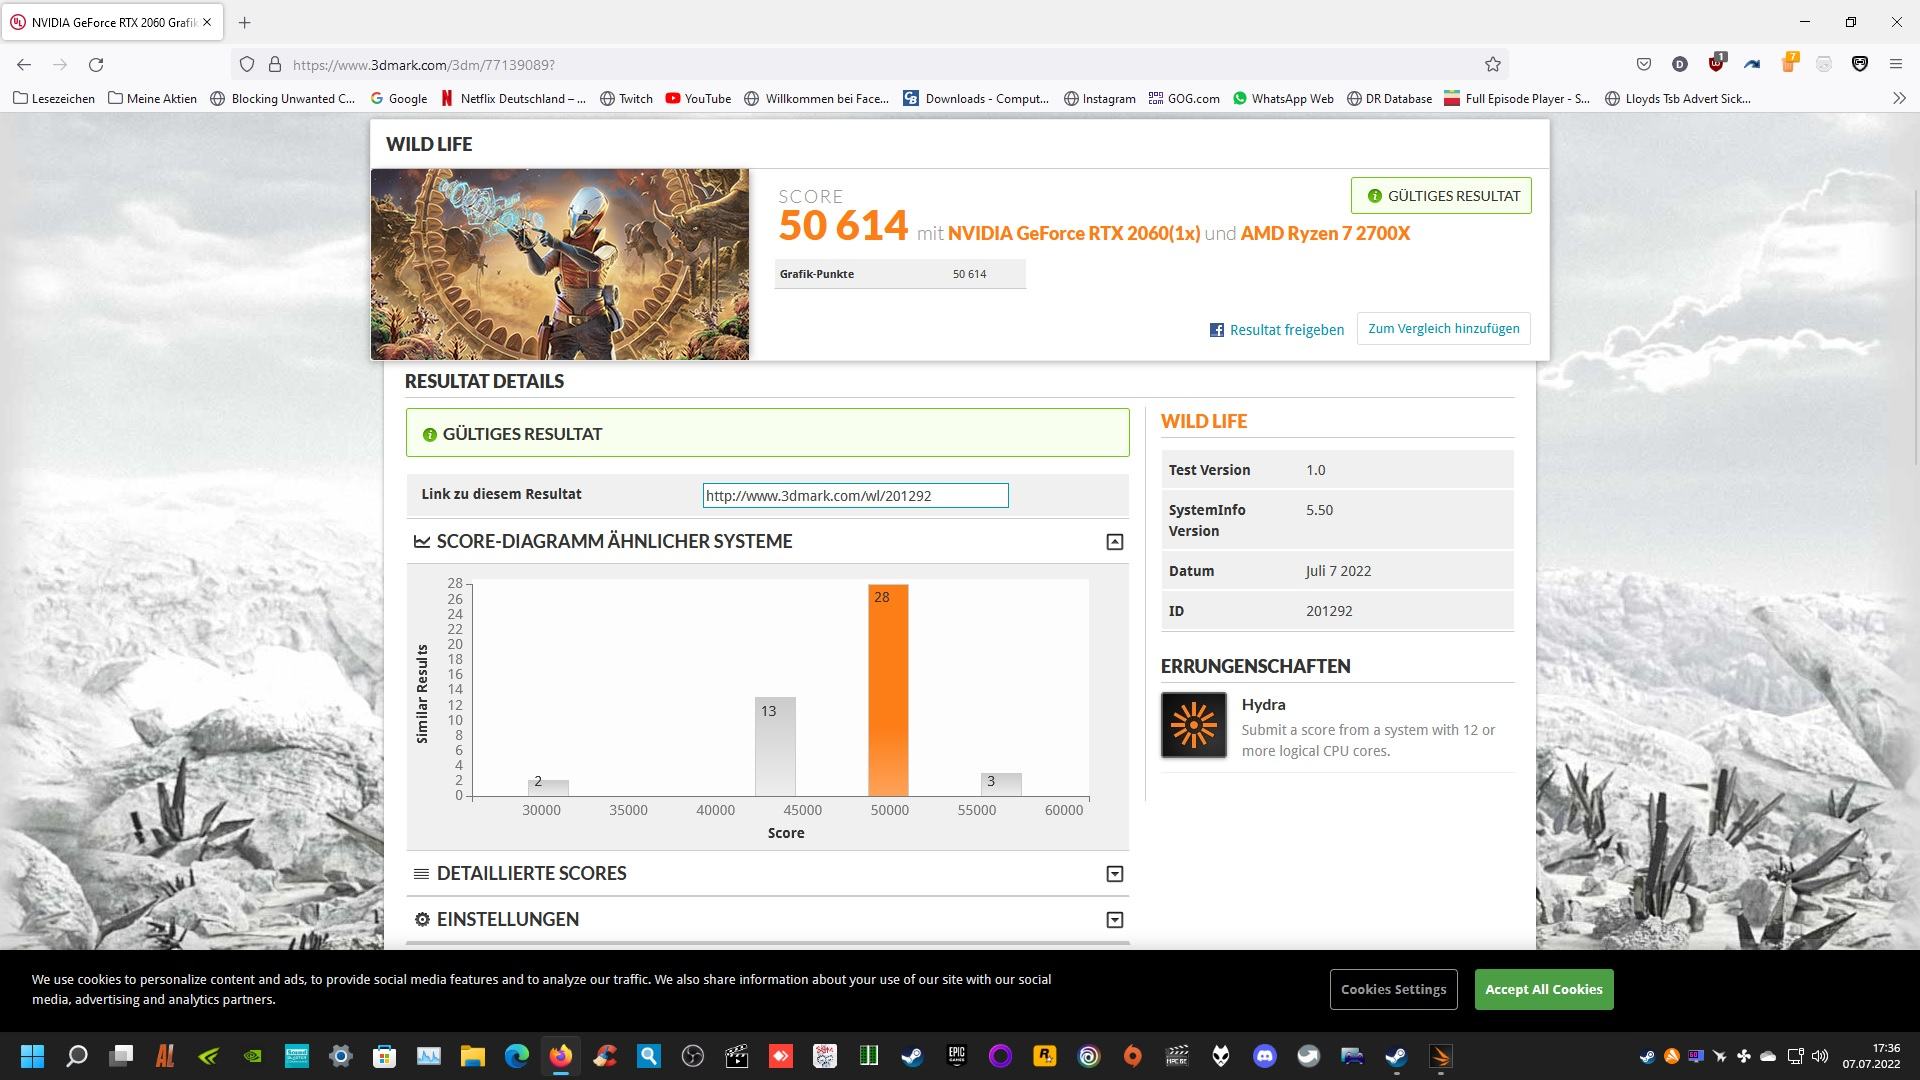The image size is (1920, 1080).
Task: Collapse the Score-Diagramm section
Action: (x=1114, y=542)
